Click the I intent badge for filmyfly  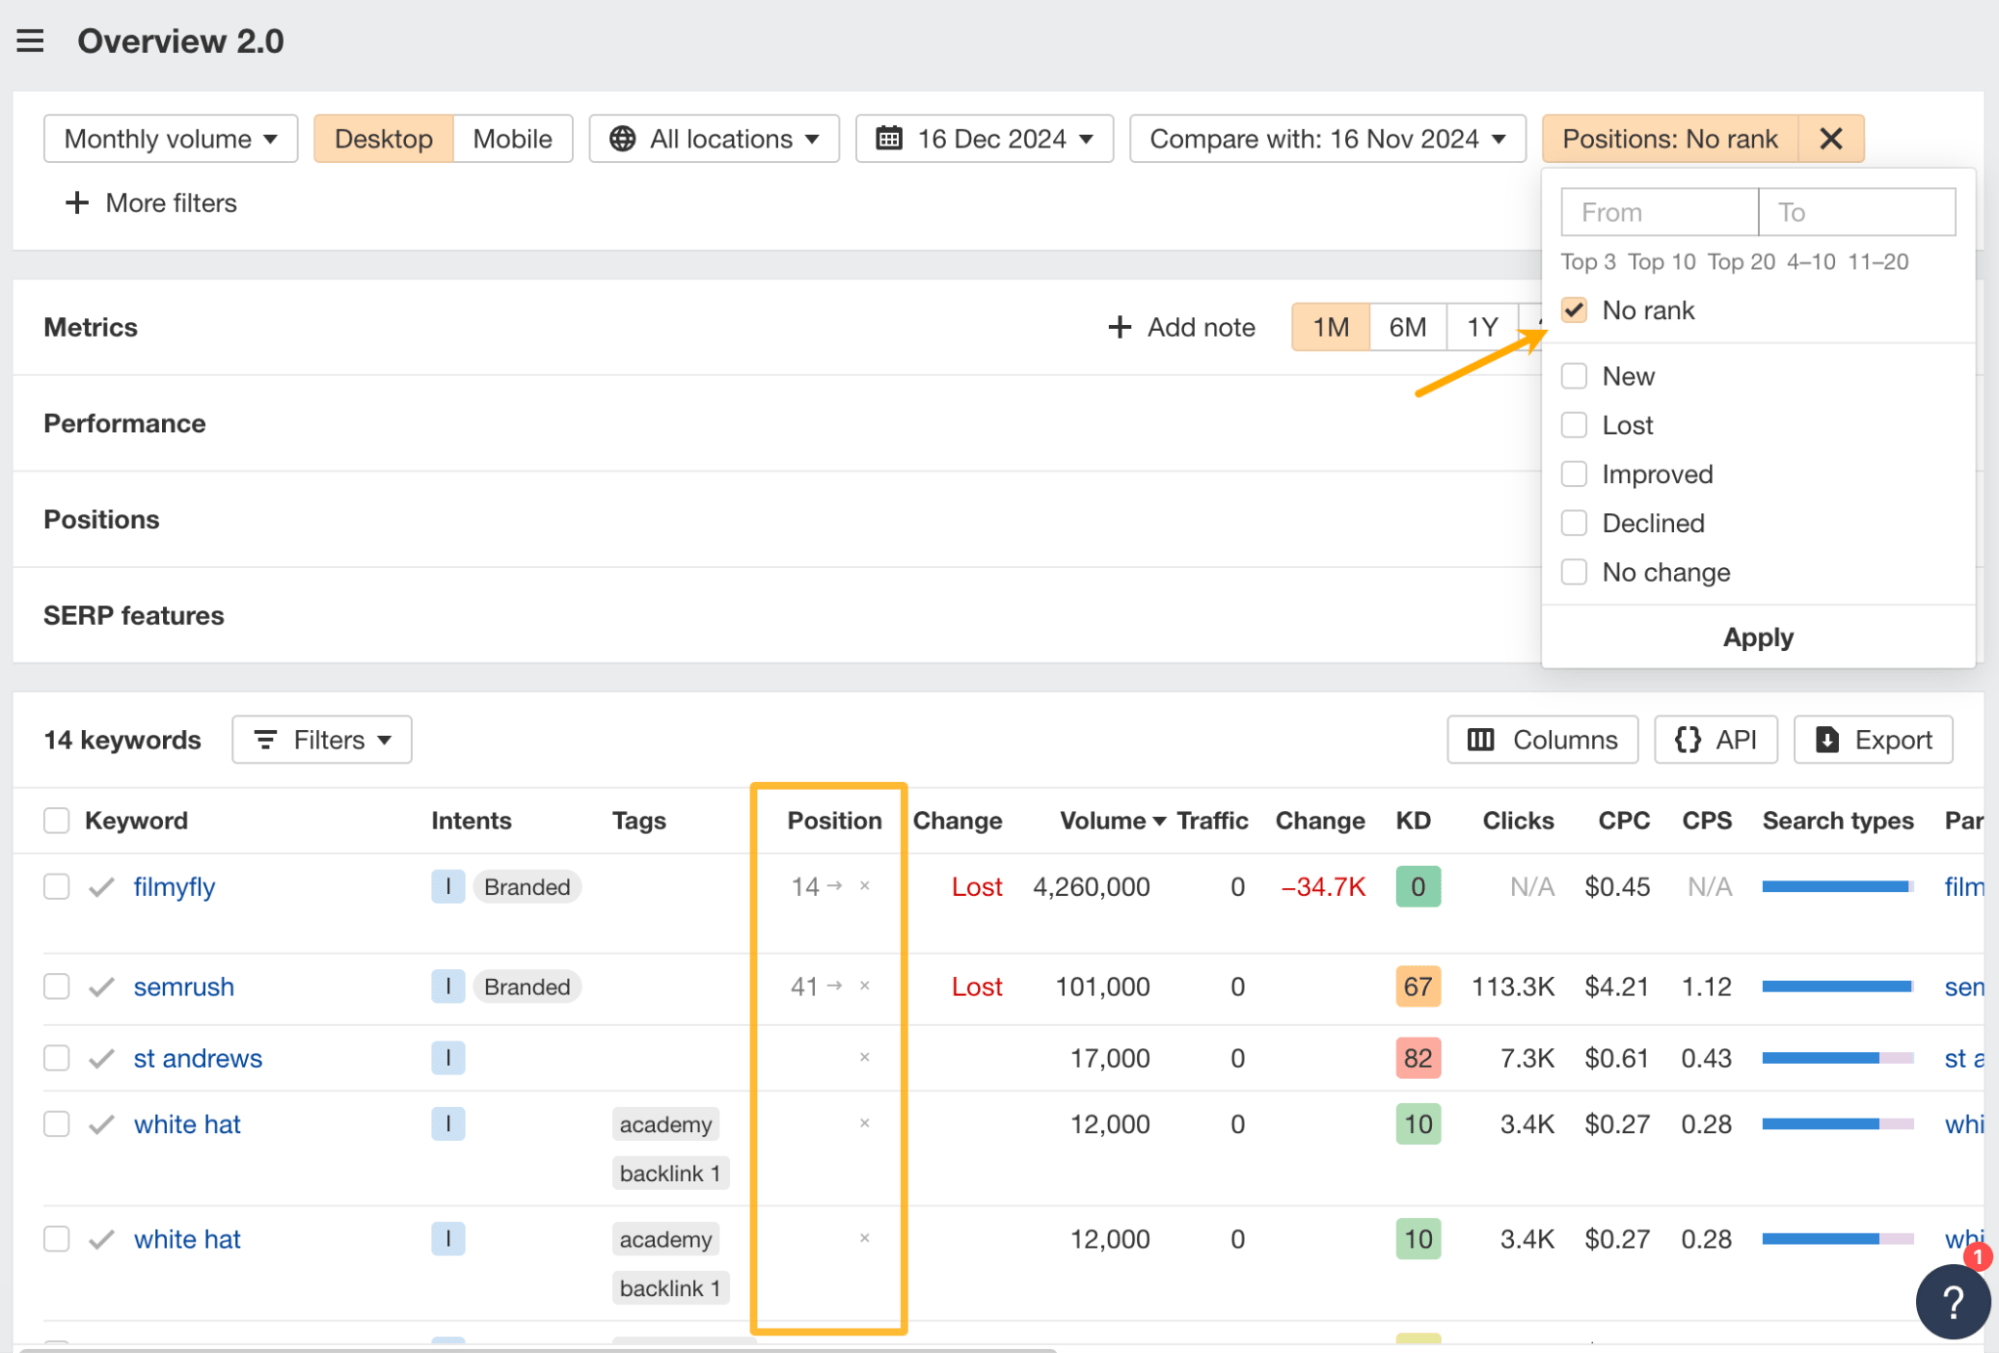(x=447, y=887)
